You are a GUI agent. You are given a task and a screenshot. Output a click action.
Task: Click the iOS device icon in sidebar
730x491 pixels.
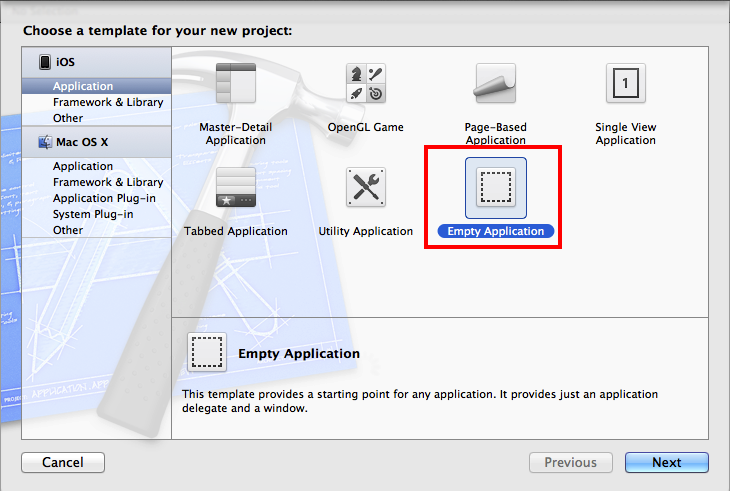tap(45, 62)
